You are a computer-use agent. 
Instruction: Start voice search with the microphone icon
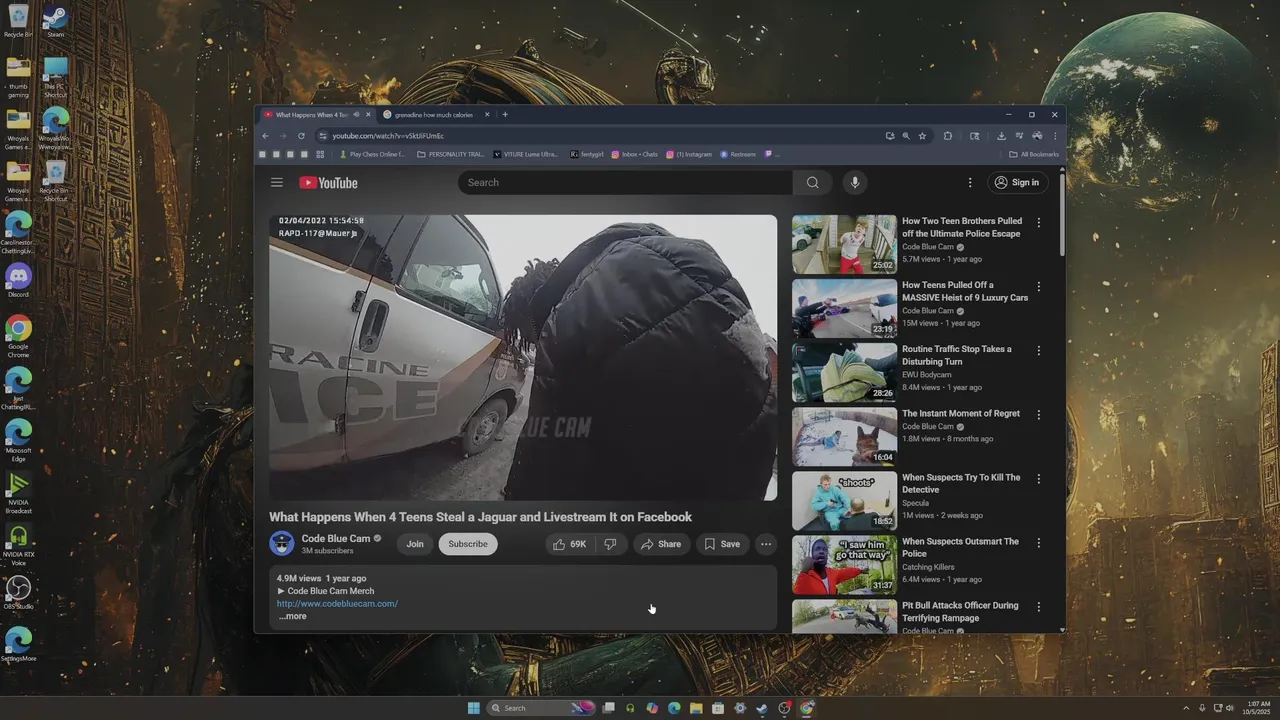854,182
